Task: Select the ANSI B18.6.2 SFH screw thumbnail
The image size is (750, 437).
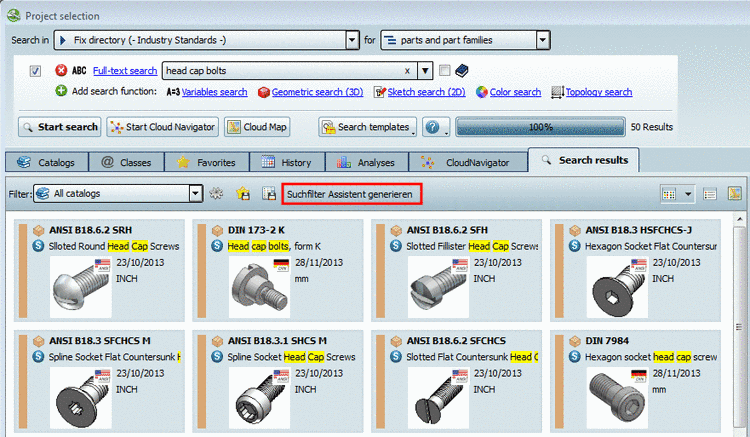Action: tap(439, 287)
